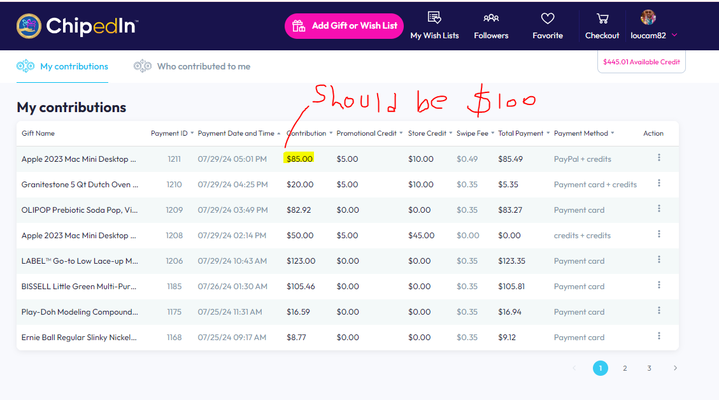Switch to Who contributed to me tab
Screen dimensions: 719x400
point(192,66)
